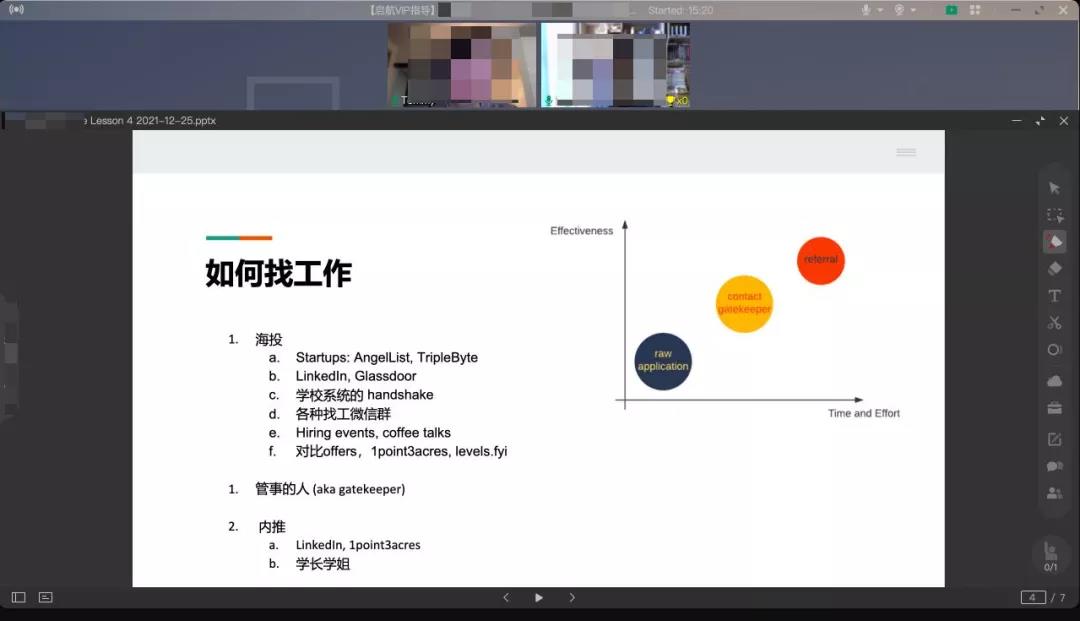This screenshot has width=1080, height=621.
Task: Open the edit note icon
Action: (1054, 439)
